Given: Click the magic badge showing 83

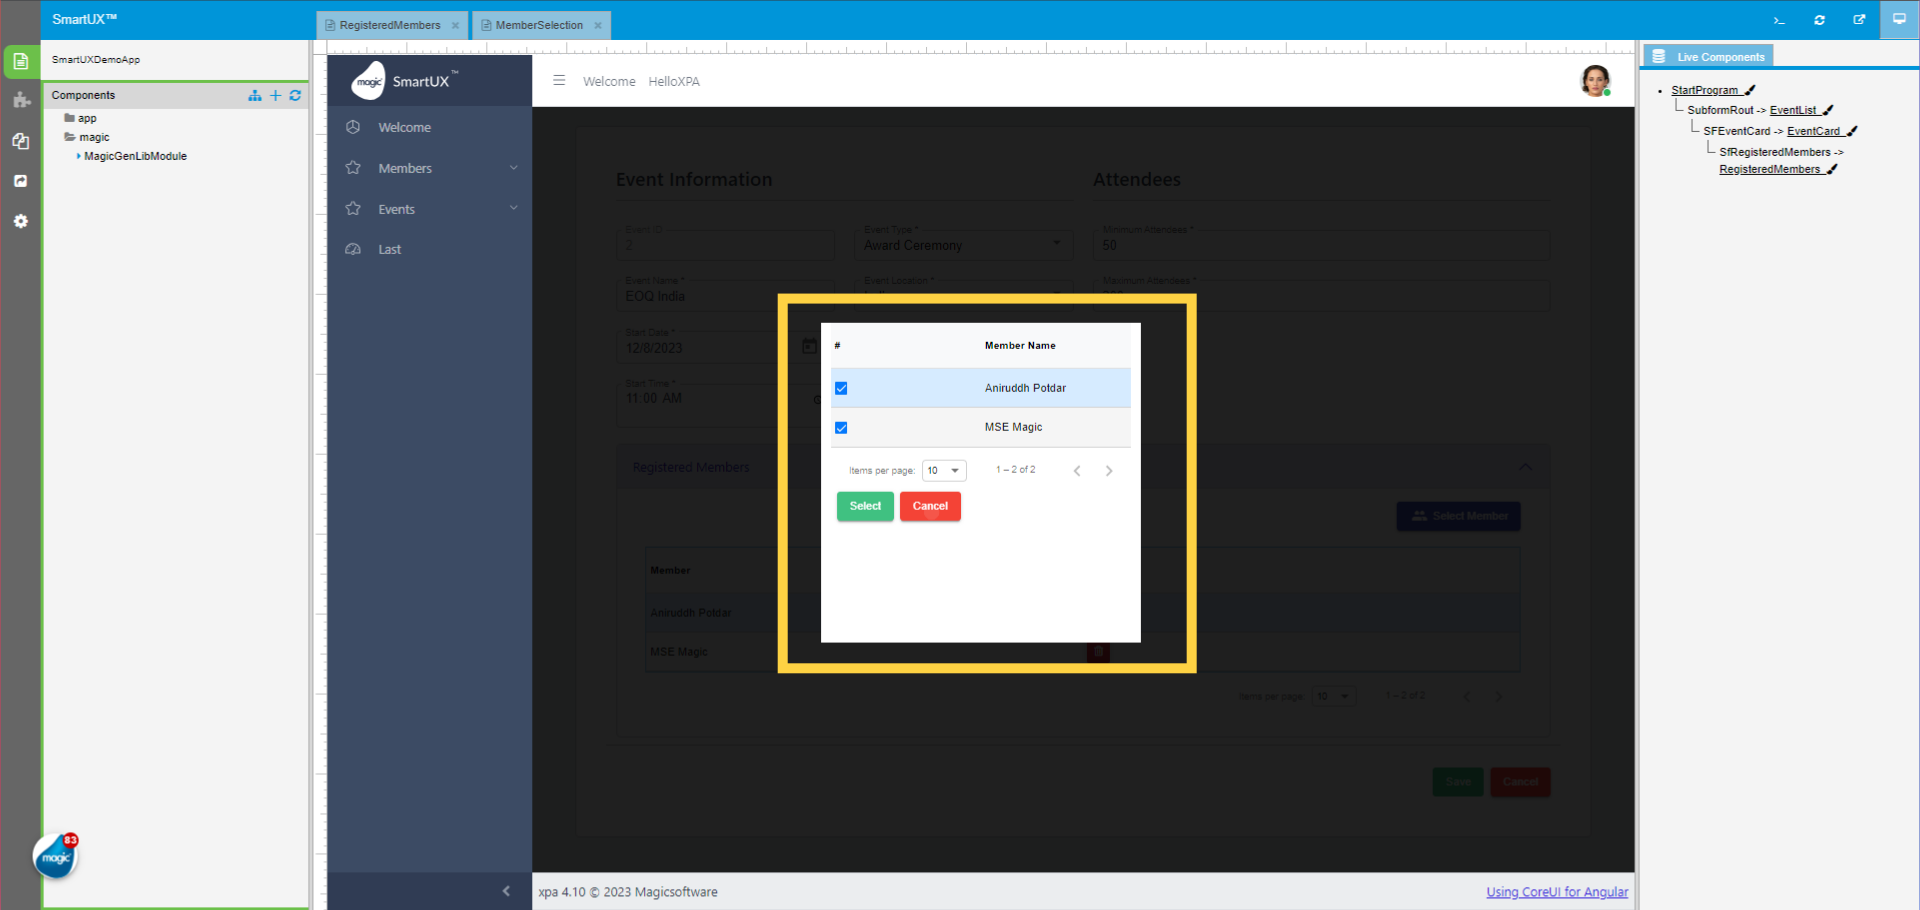Looking at the screenshot, I should (56, 856).
